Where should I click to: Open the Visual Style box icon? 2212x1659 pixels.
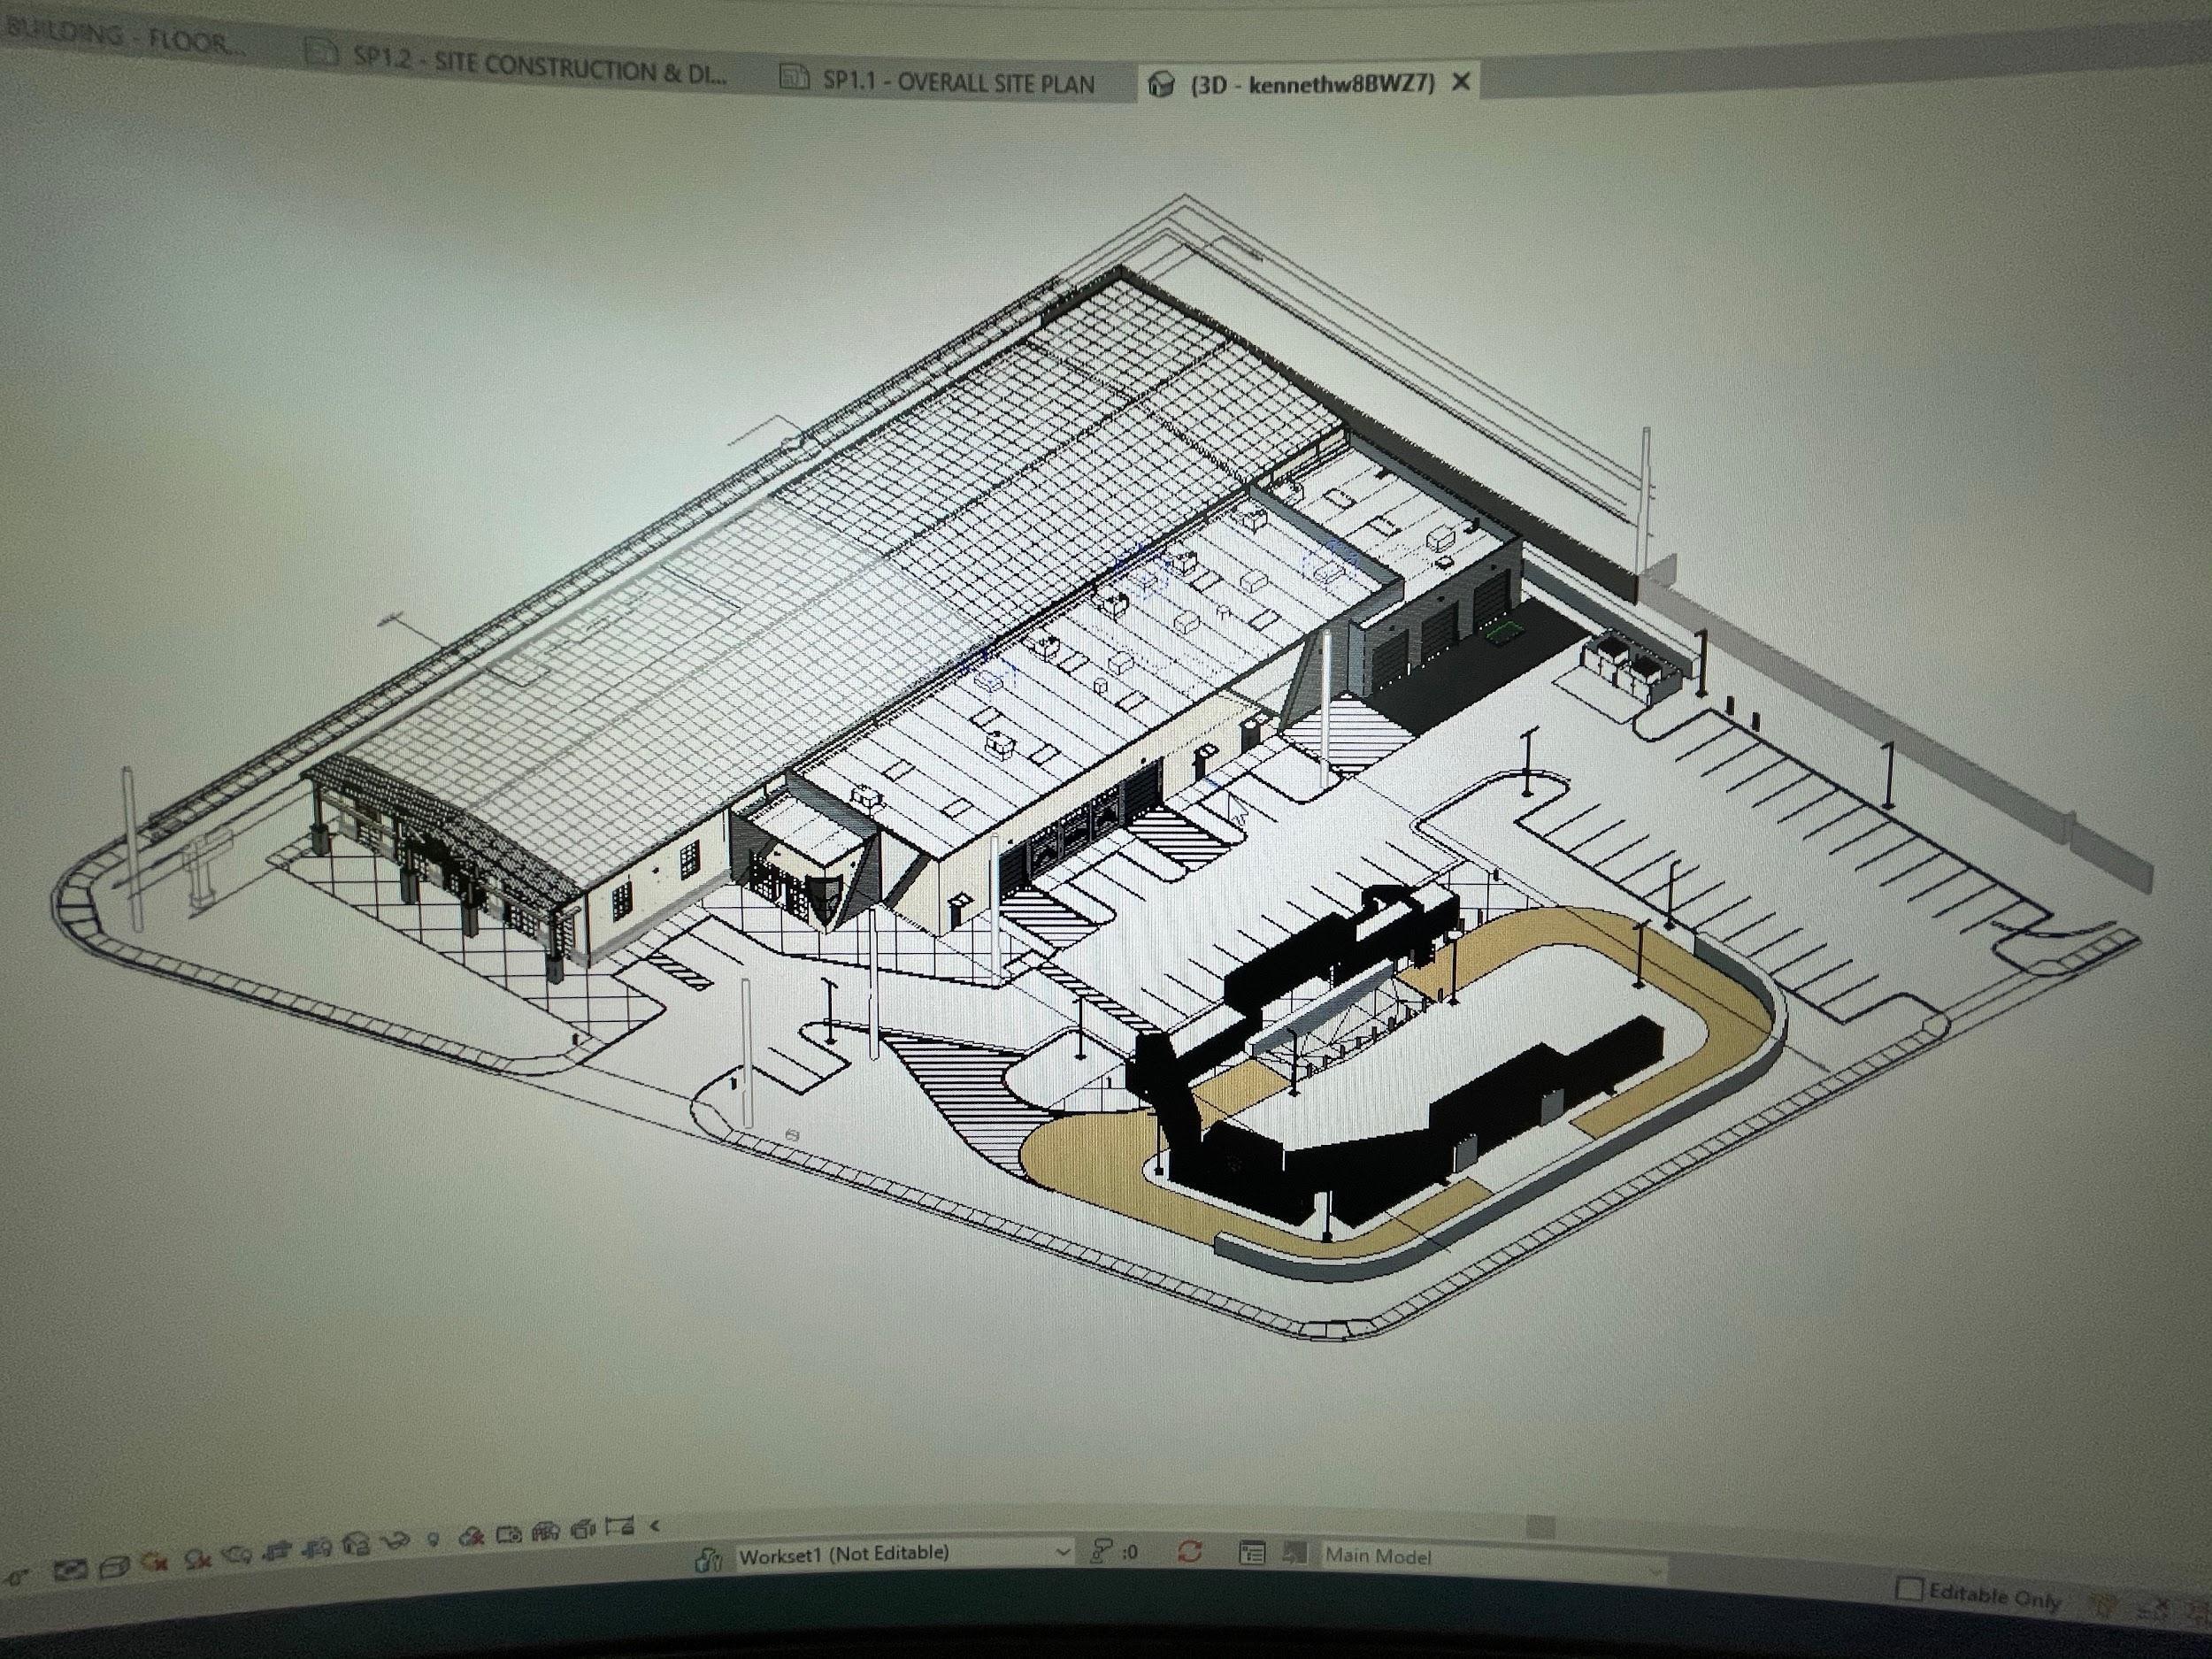tap(114, 1567)
